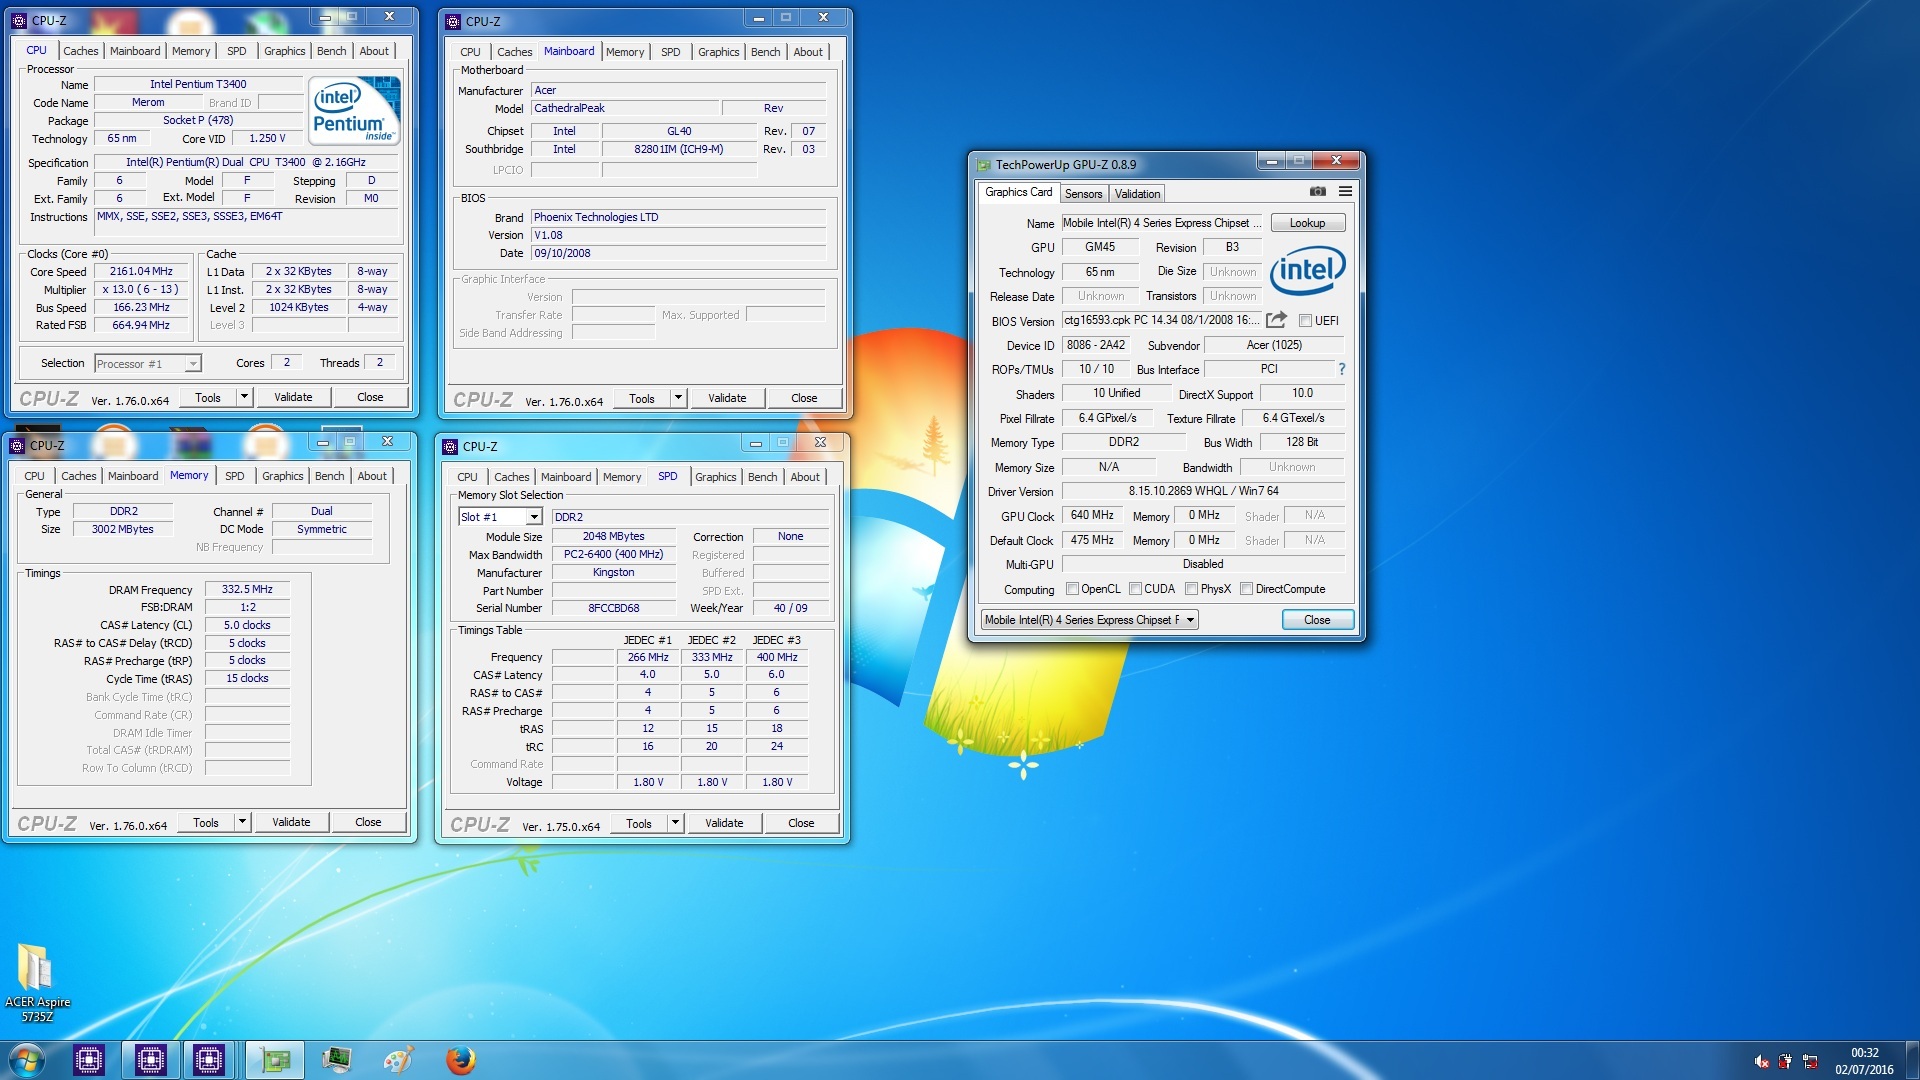
Task: Open About tab in CPU-Z SPD window
Action: point(805,477)
